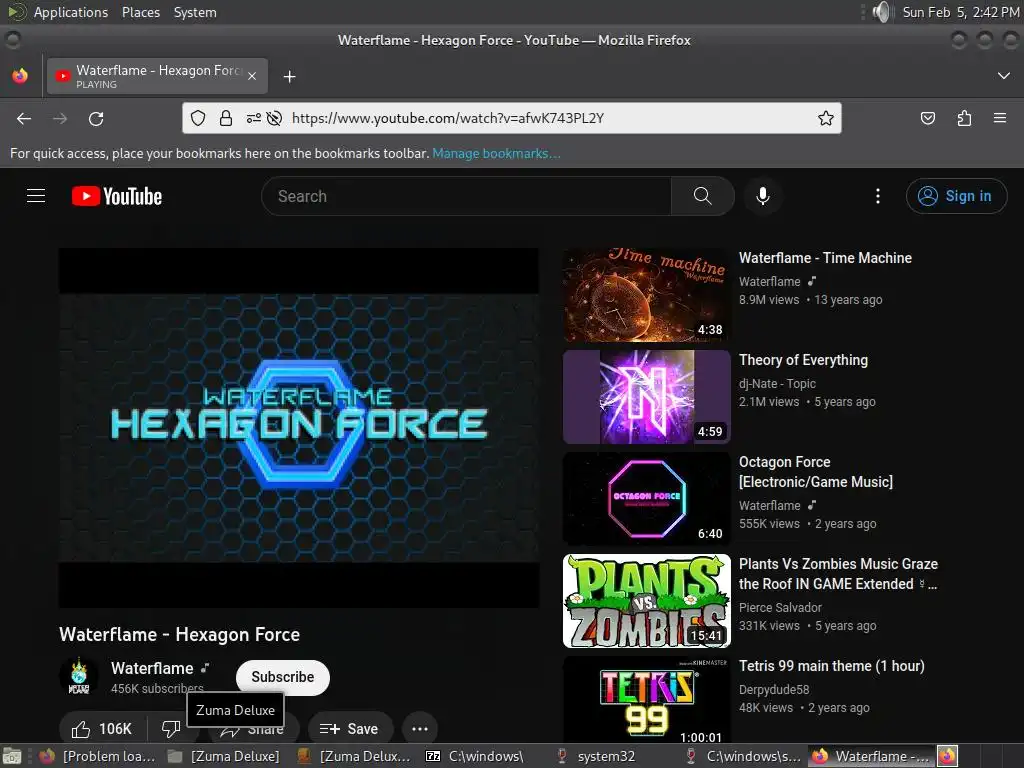Click the padlock site security icon
The width and height of the screenshot is (1024, 768).
(x=226, y=118)
